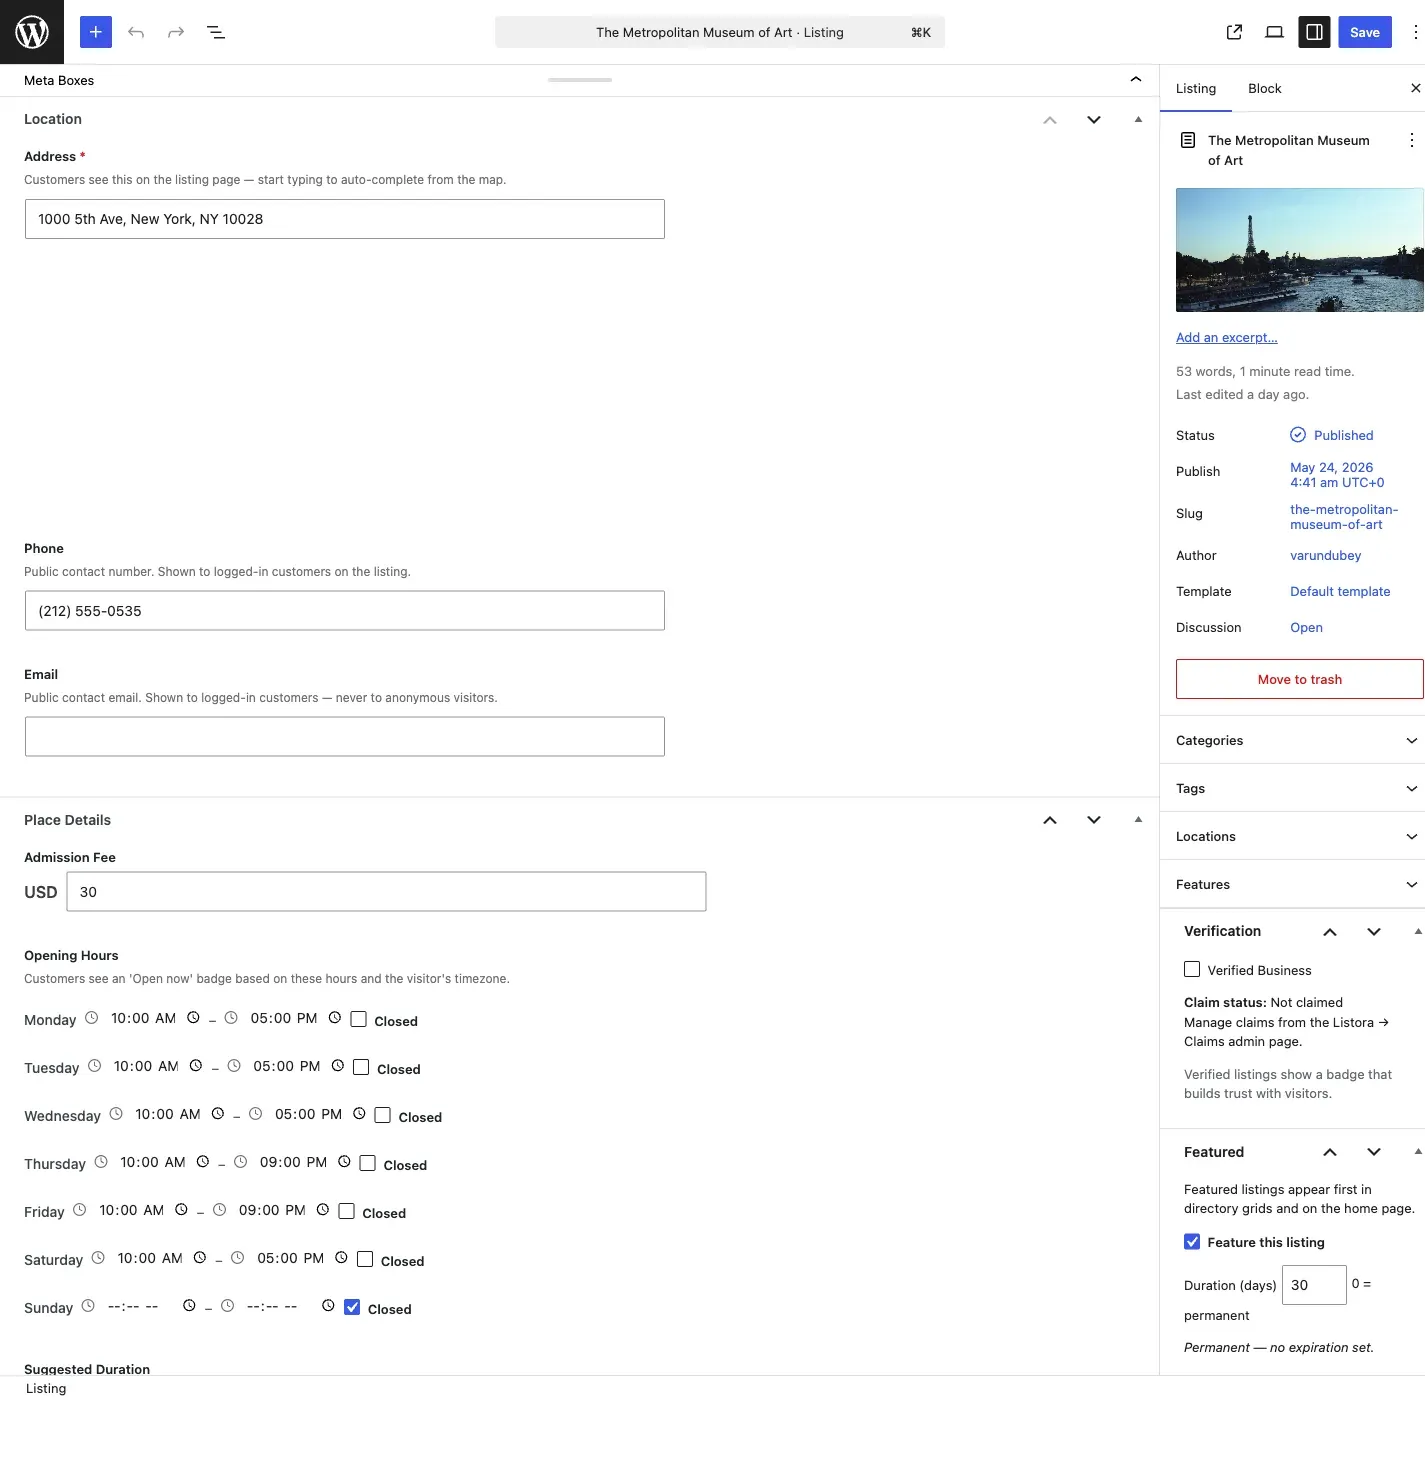Mark Monday as Closed
The image size is (1425, 1477).
[358, 1020]
